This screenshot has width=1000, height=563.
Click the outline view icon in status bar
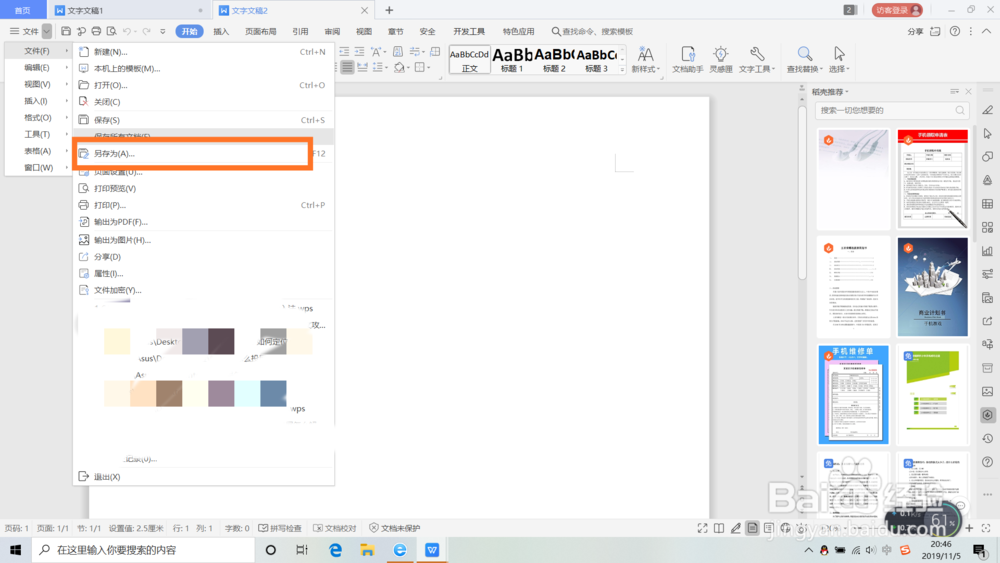point(768,528)
